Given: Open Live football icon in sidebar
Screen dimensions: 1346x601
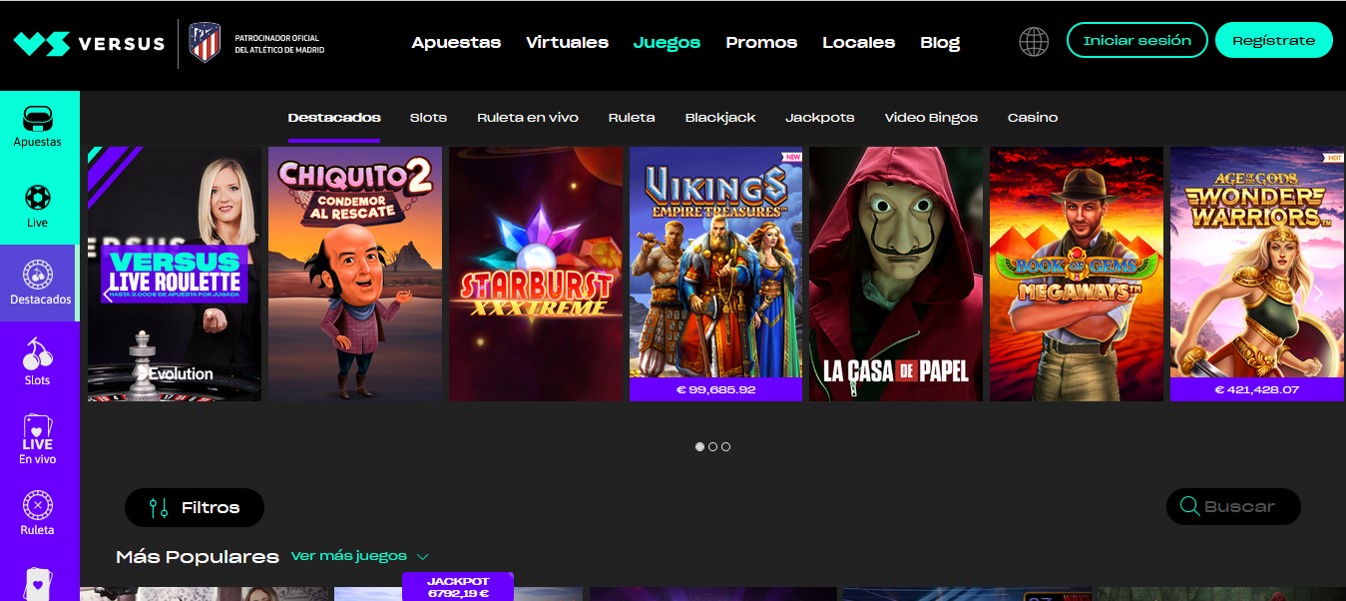Looking at the screenshot, I should click(x=38, y=198).
